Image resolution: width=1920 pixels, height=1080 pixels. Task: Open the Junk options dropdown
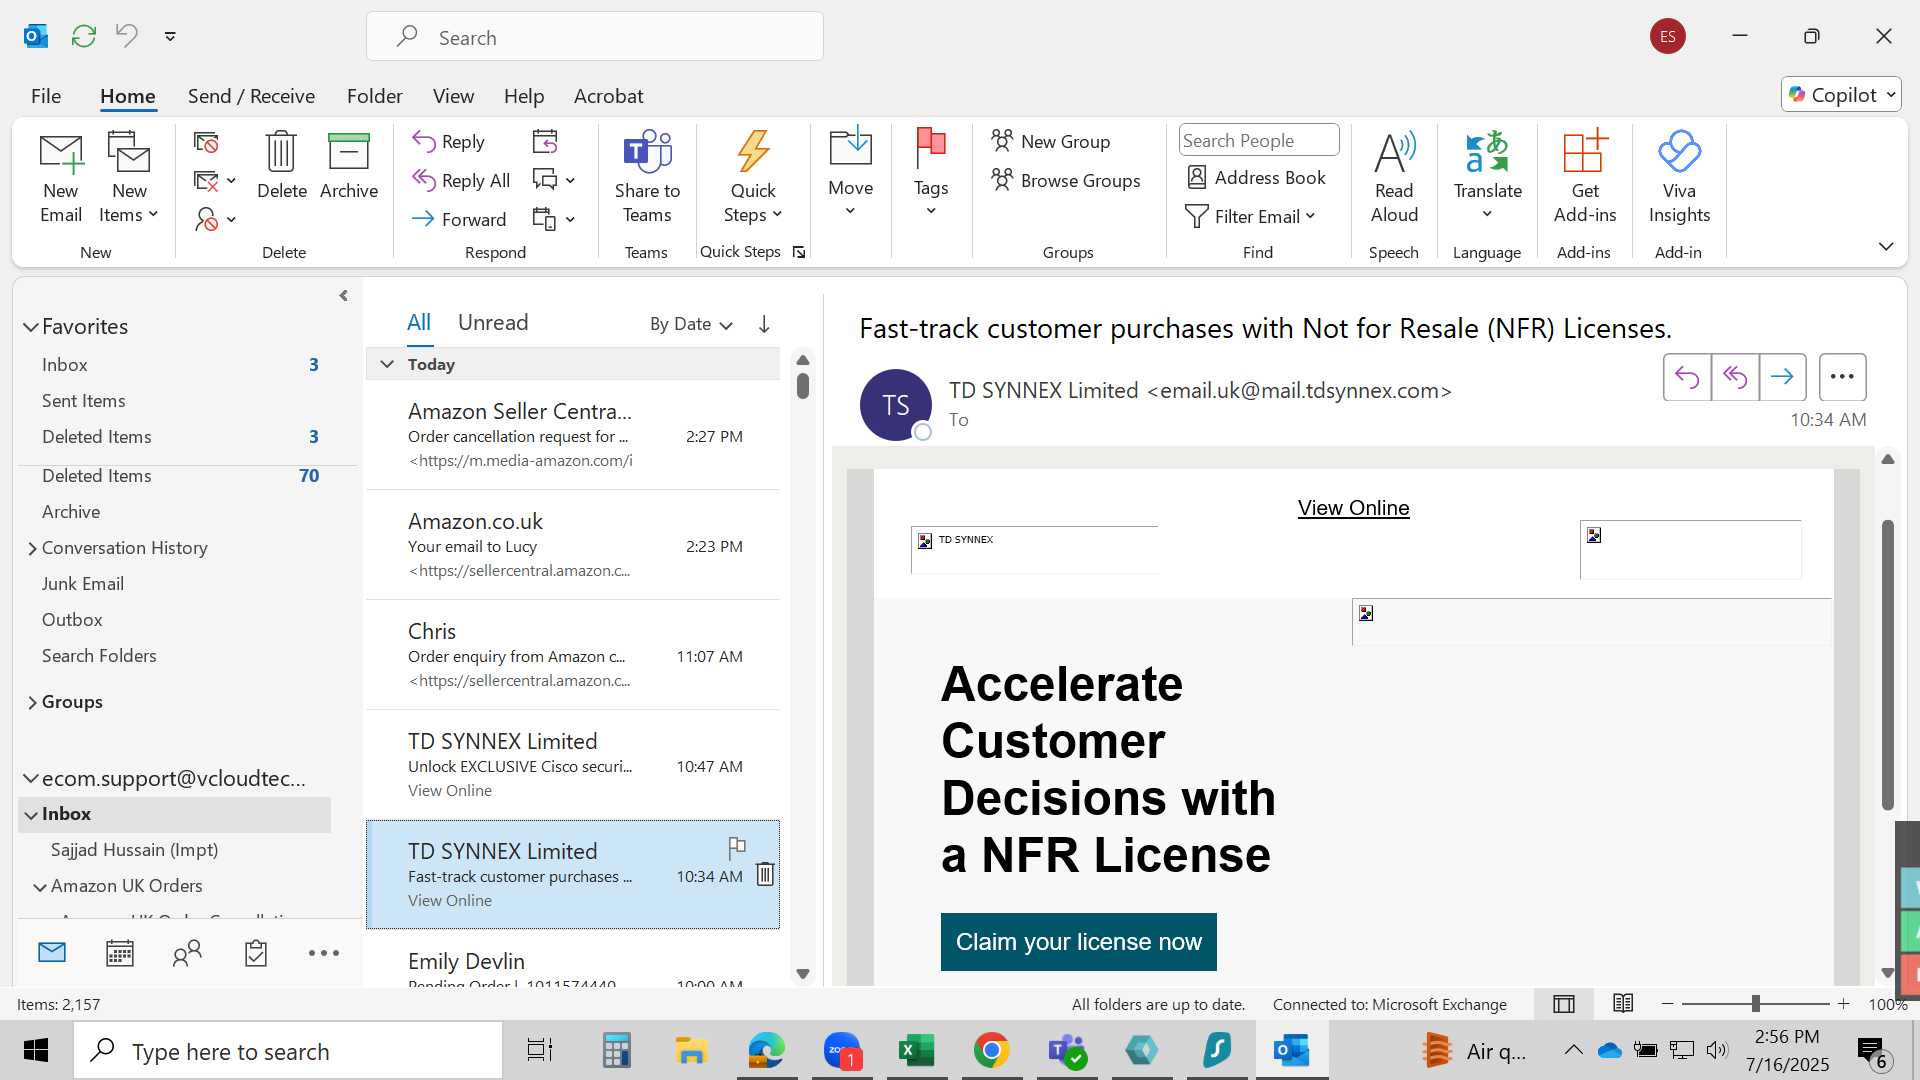pos(215,219)
